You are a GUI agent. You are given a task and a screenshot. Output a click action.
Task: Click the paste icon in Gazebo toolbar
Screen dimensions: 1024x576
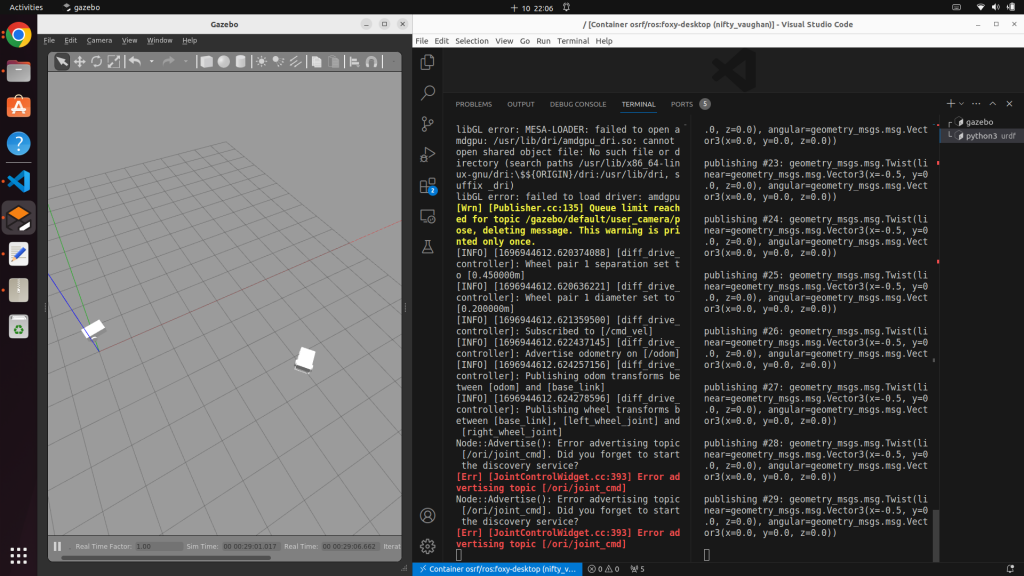tap(334, 61)
